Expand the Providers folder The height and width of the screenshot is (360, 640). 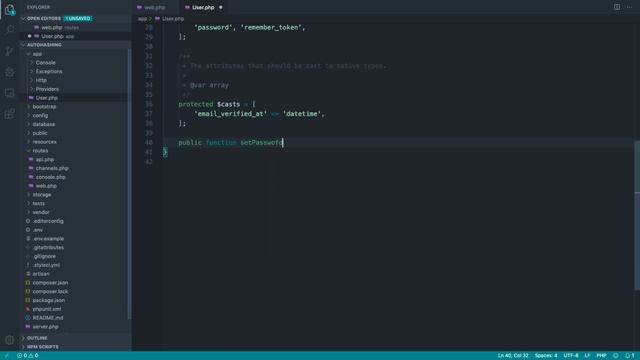pos(76,89)
